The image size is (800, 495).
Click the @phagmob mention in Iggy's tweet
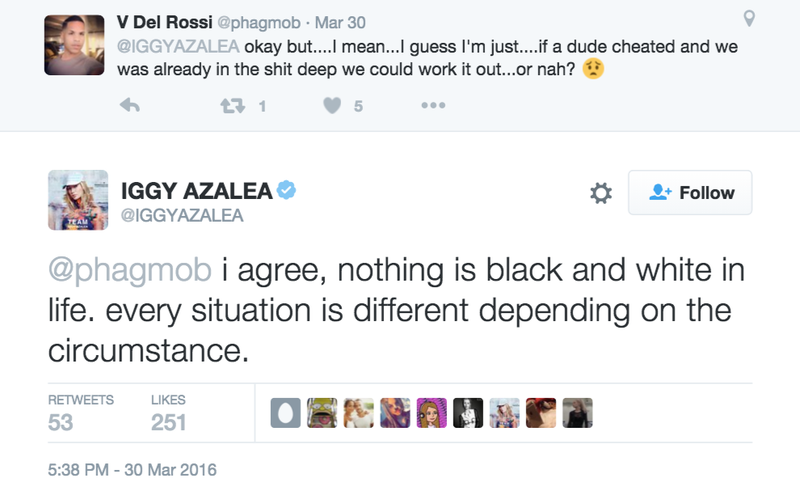pos(130,270)
